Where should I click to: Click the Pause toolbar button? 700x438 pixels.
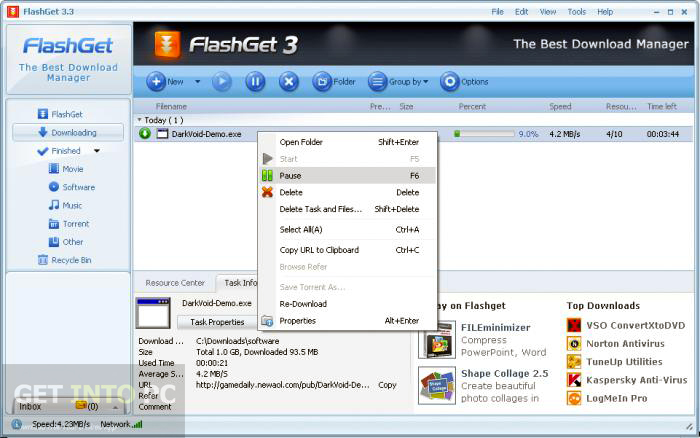tap(255, 82)
